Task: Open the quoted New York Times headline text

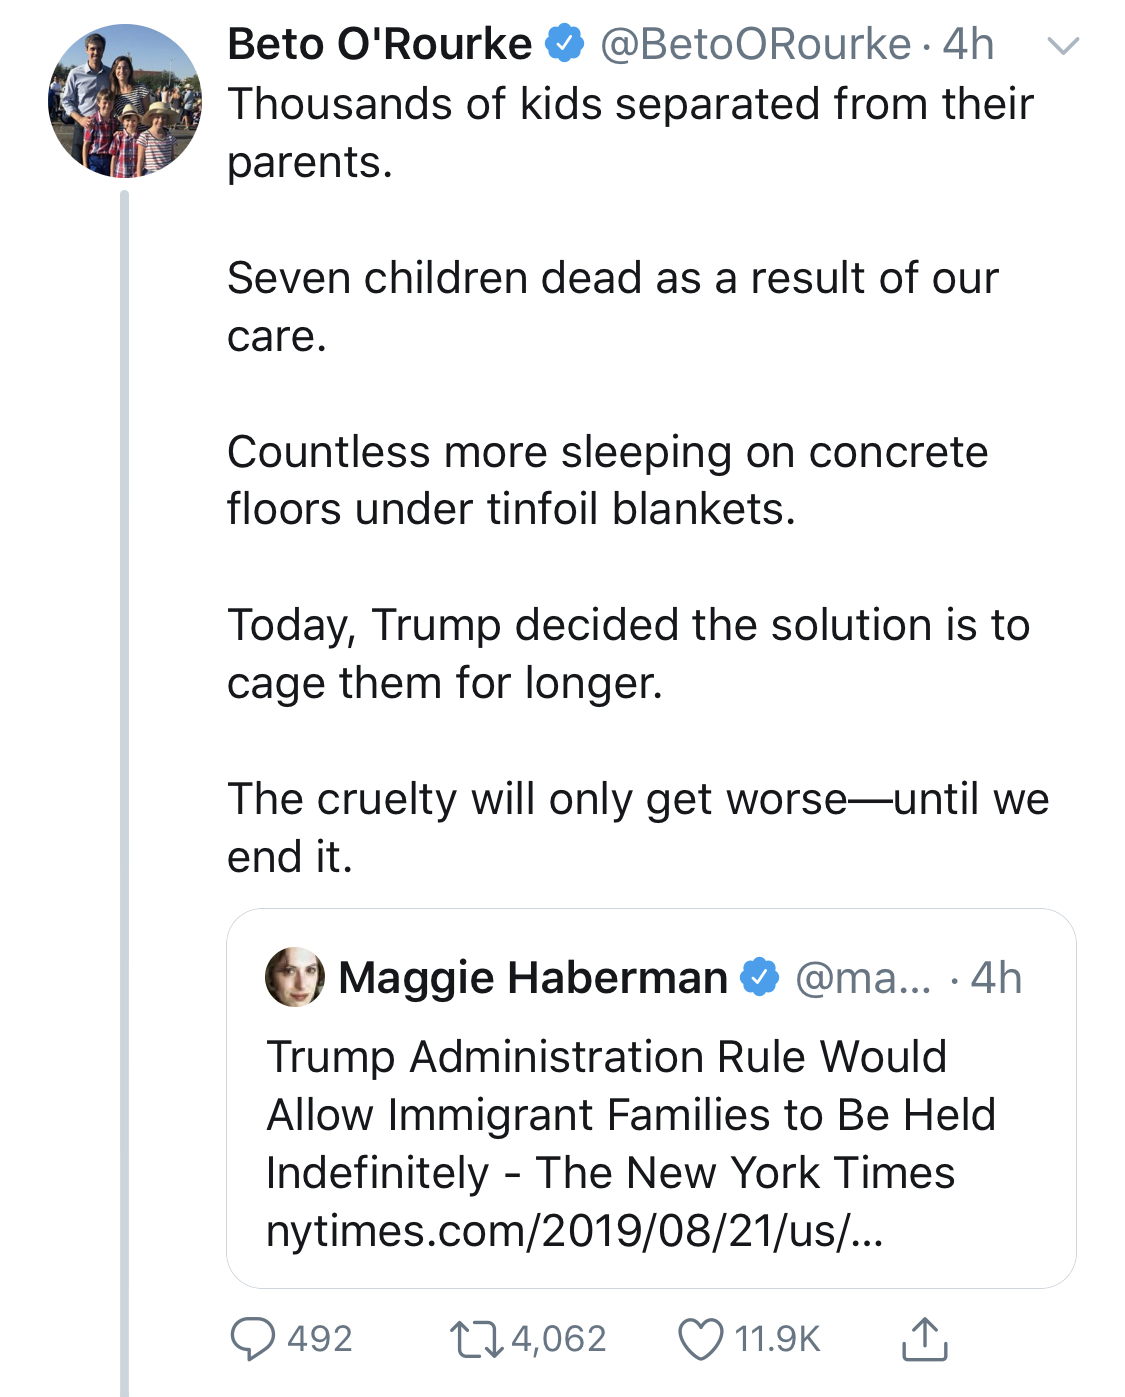Action: click(630, 1114)
